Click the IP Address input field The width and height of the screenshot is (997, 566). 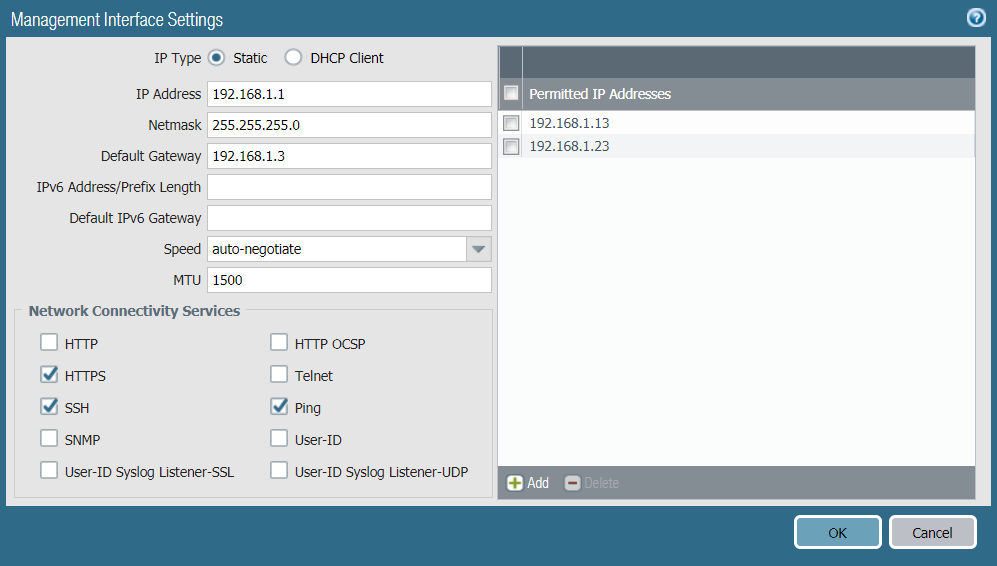coord(349,94)
